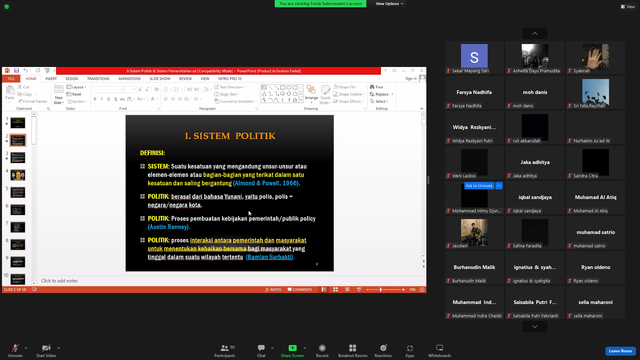Select slide 4 thumbnail in slide panel
This screenshot has width=640, height=360.
pos(18,175)
